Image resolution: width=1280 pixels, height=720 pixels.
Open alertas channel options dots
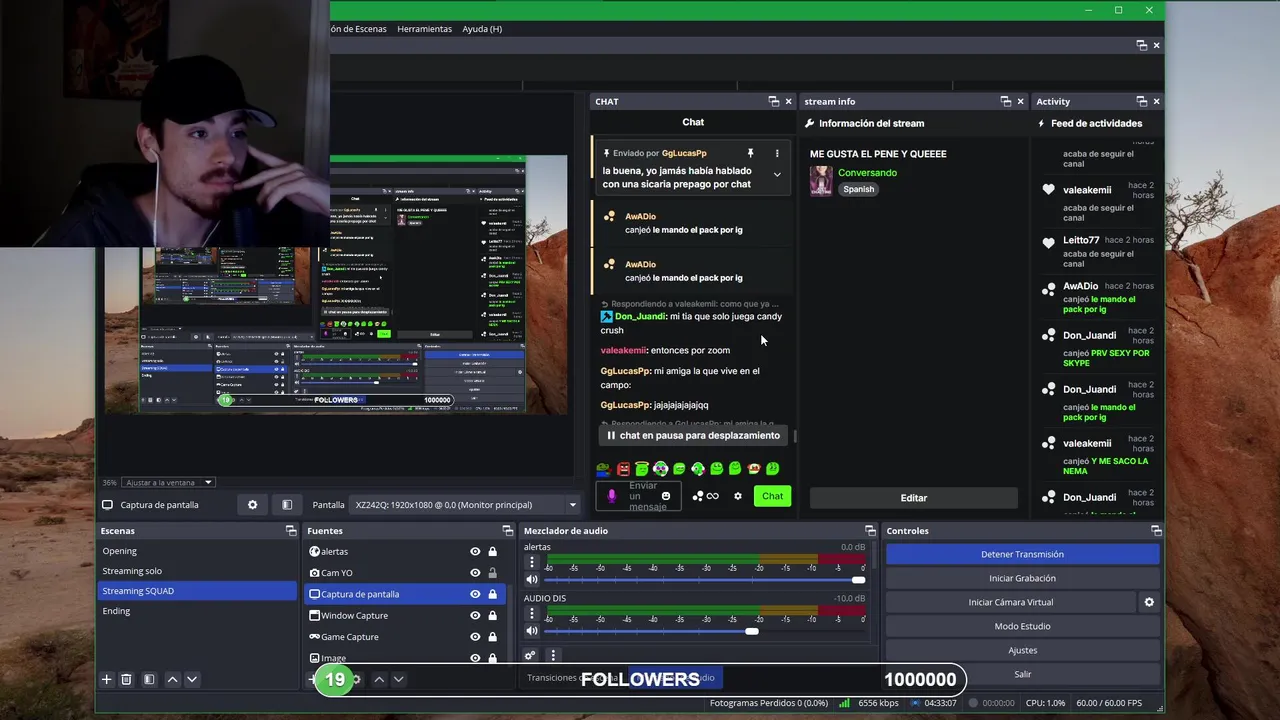coord(532,562)
